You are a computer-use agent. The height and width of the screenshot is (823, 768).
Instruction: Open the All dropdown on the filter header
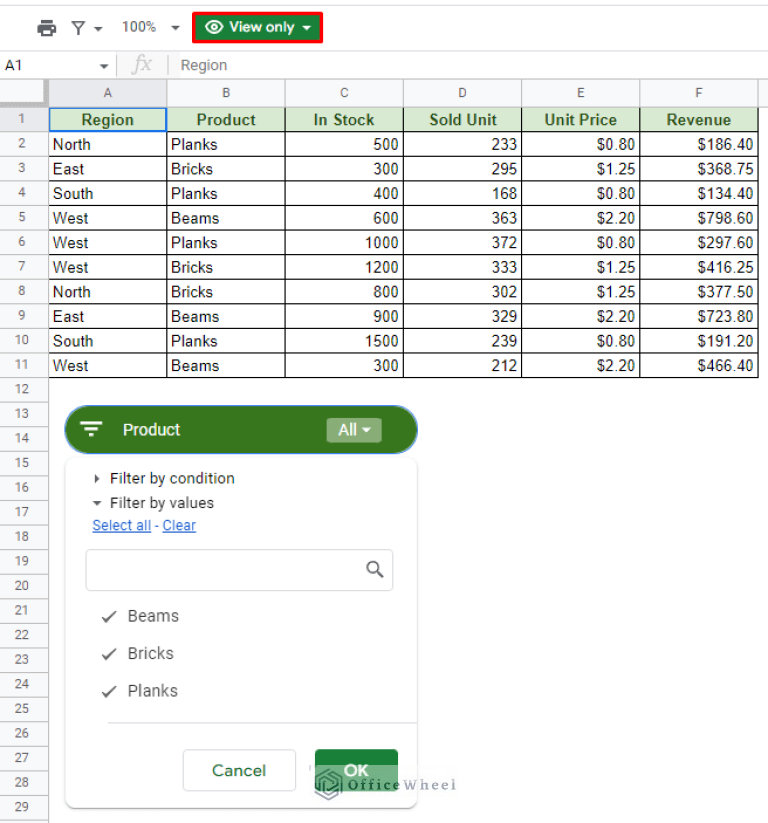[x=354, y=429]
